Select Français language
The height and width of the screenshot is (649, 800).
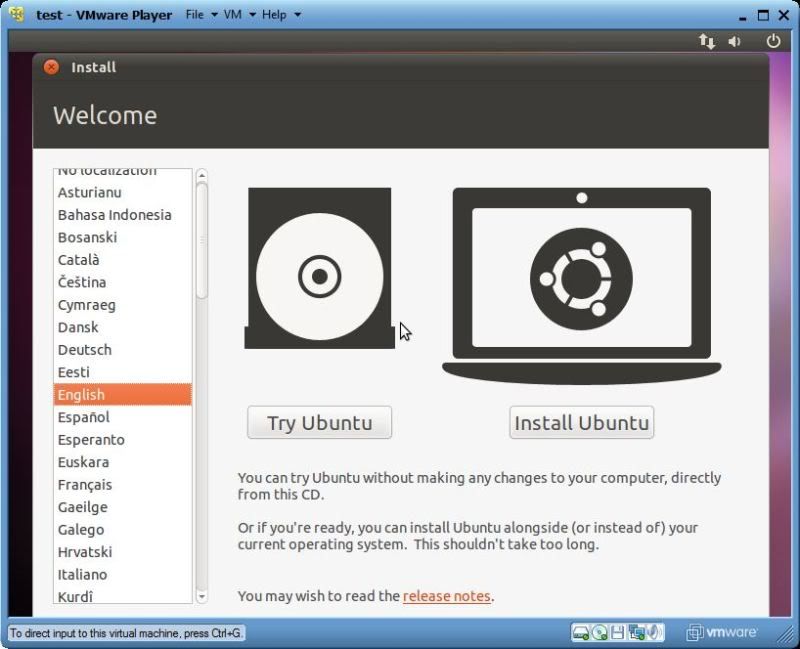[122, 484]
